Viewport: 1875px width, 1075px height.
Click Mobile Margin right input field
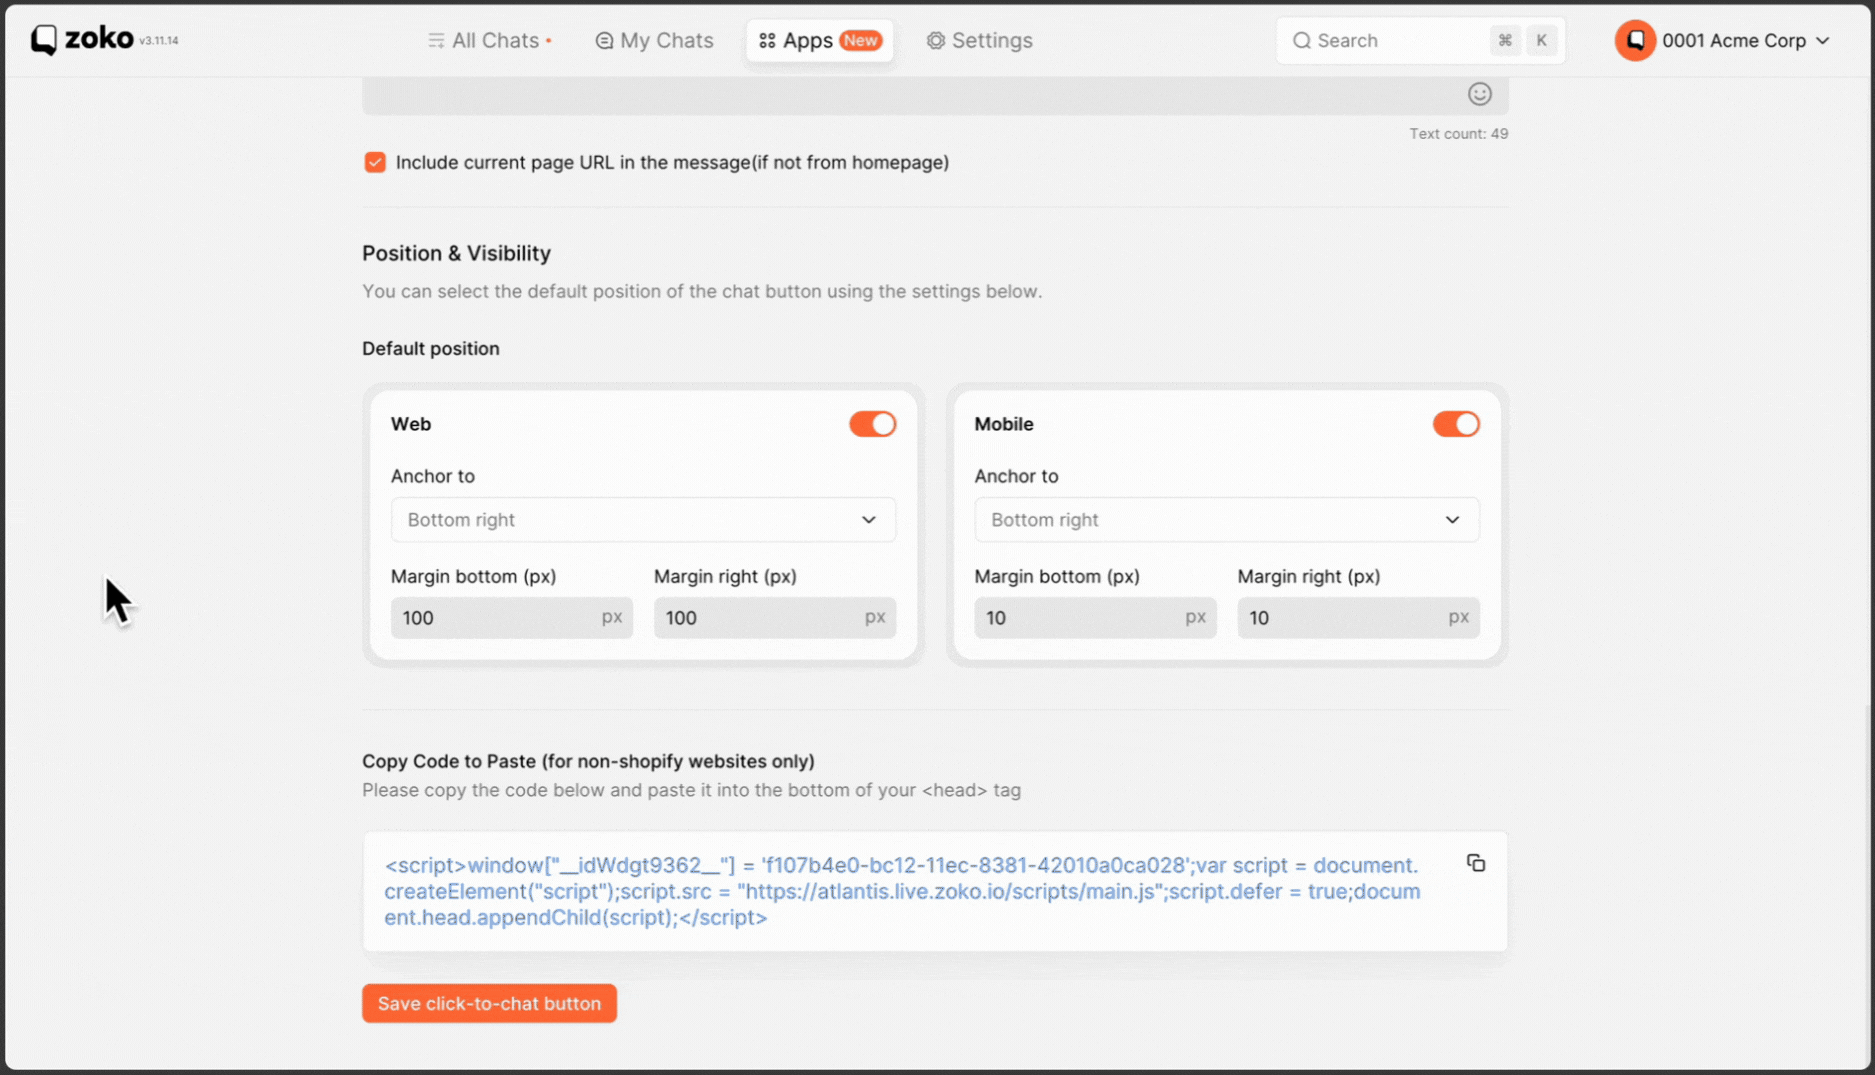(1358, 618)
